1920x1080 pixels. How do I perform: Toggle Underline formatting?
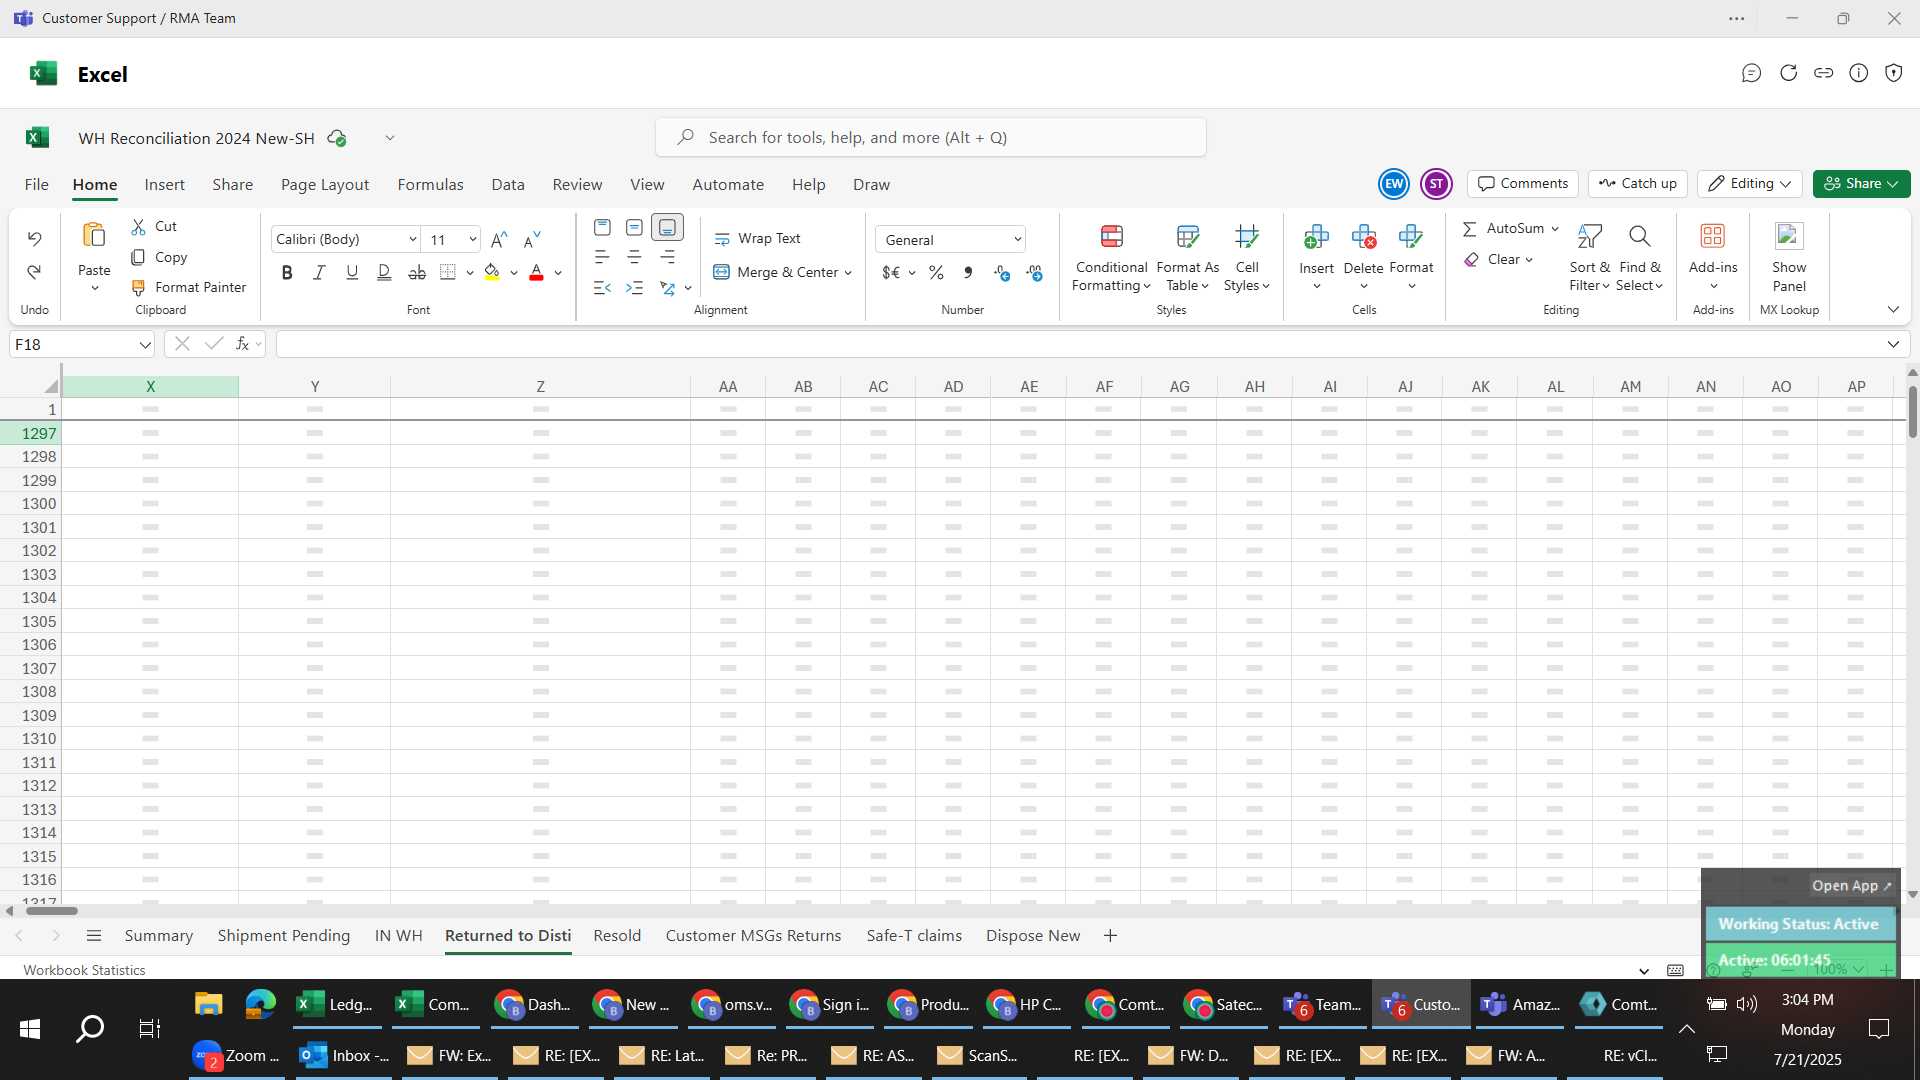coord(352,272)
